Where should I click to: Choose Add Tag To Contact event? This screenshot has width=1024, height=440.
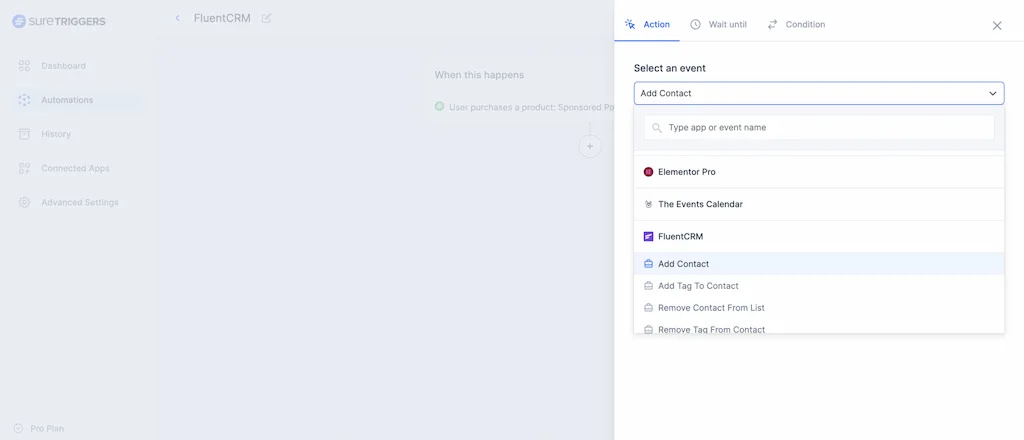click(819, 286)
